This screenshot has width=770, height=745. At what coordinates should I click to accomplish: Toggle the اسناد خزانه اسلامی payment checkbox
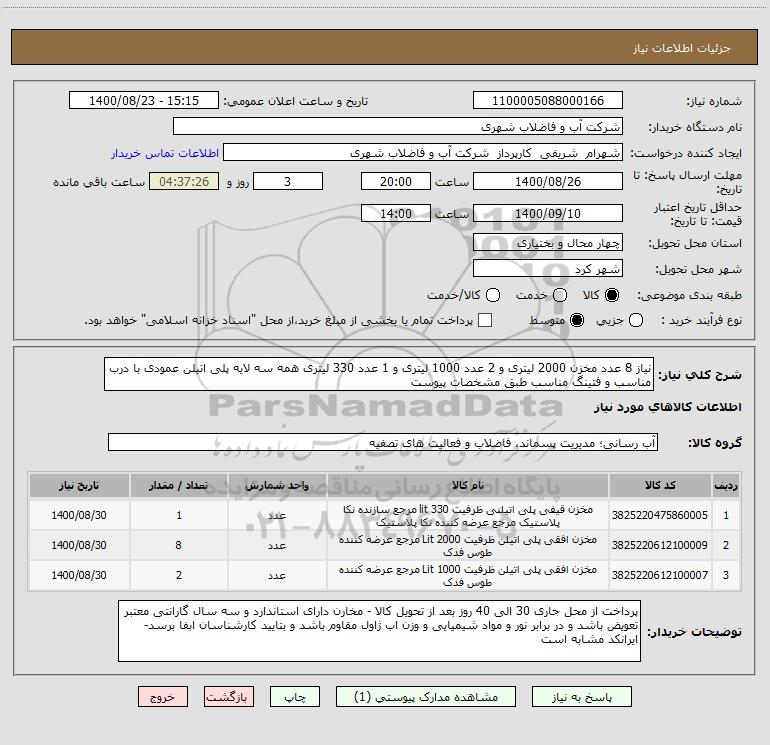485,320
